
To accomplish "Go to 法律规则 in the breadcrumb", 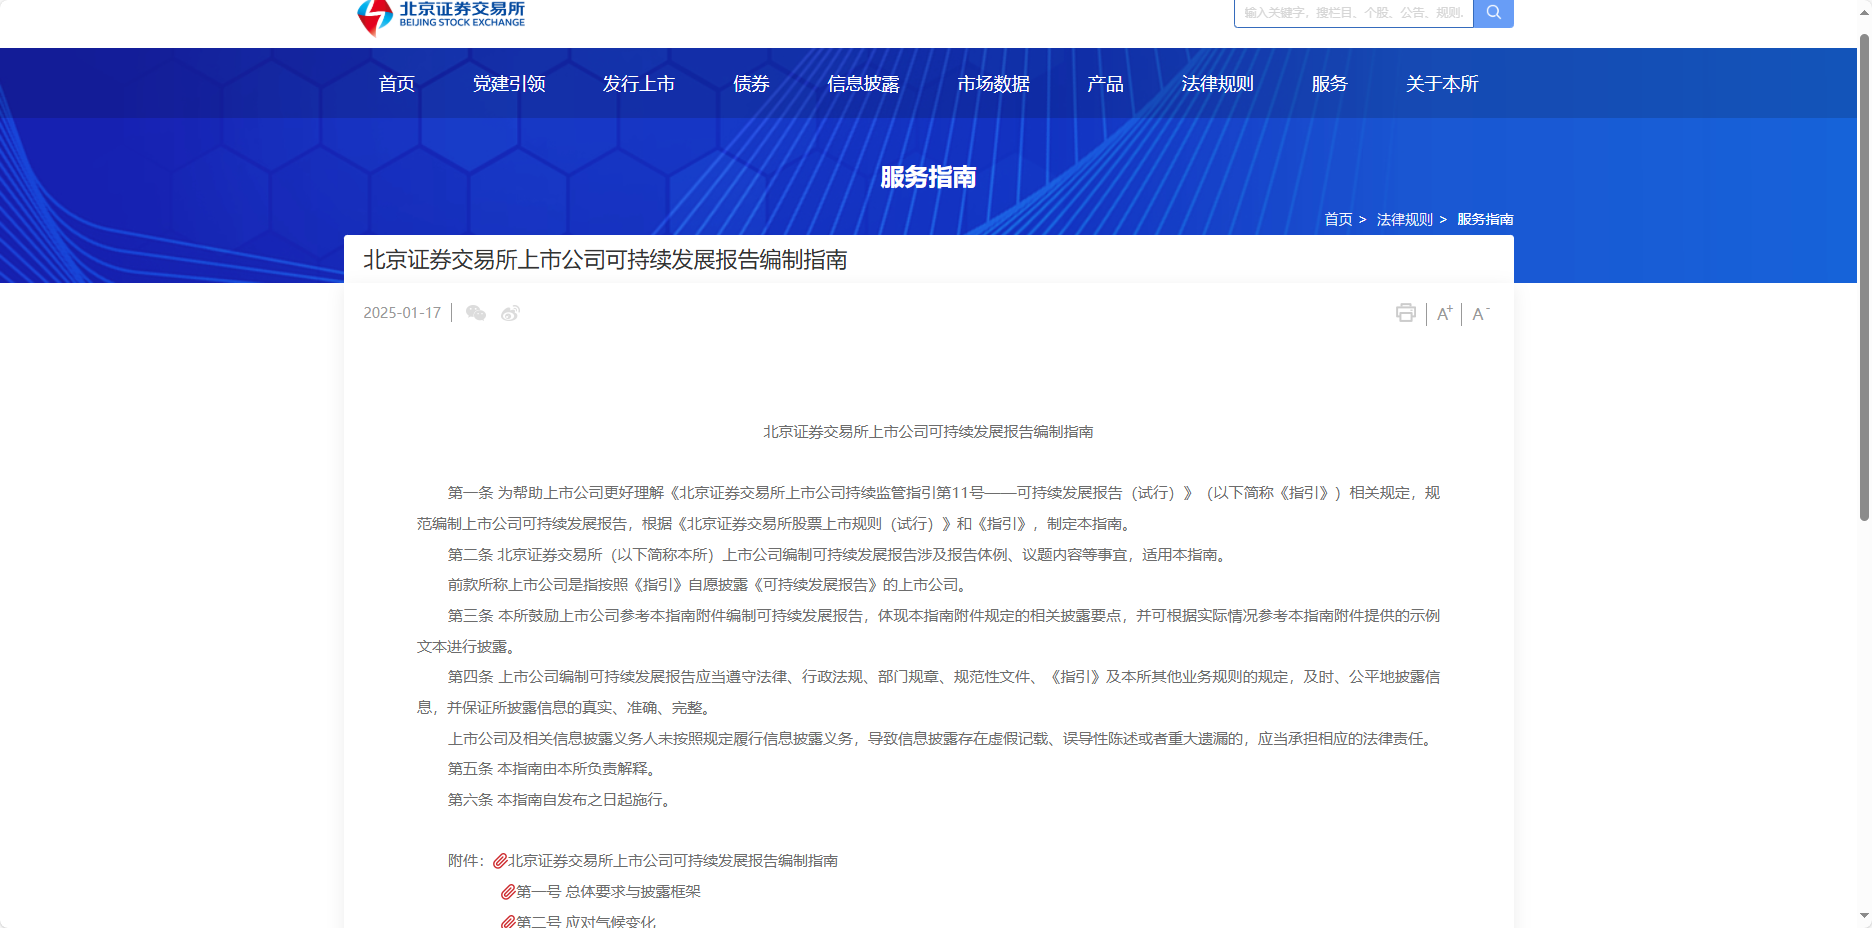I will click(x=1404, y=219).
